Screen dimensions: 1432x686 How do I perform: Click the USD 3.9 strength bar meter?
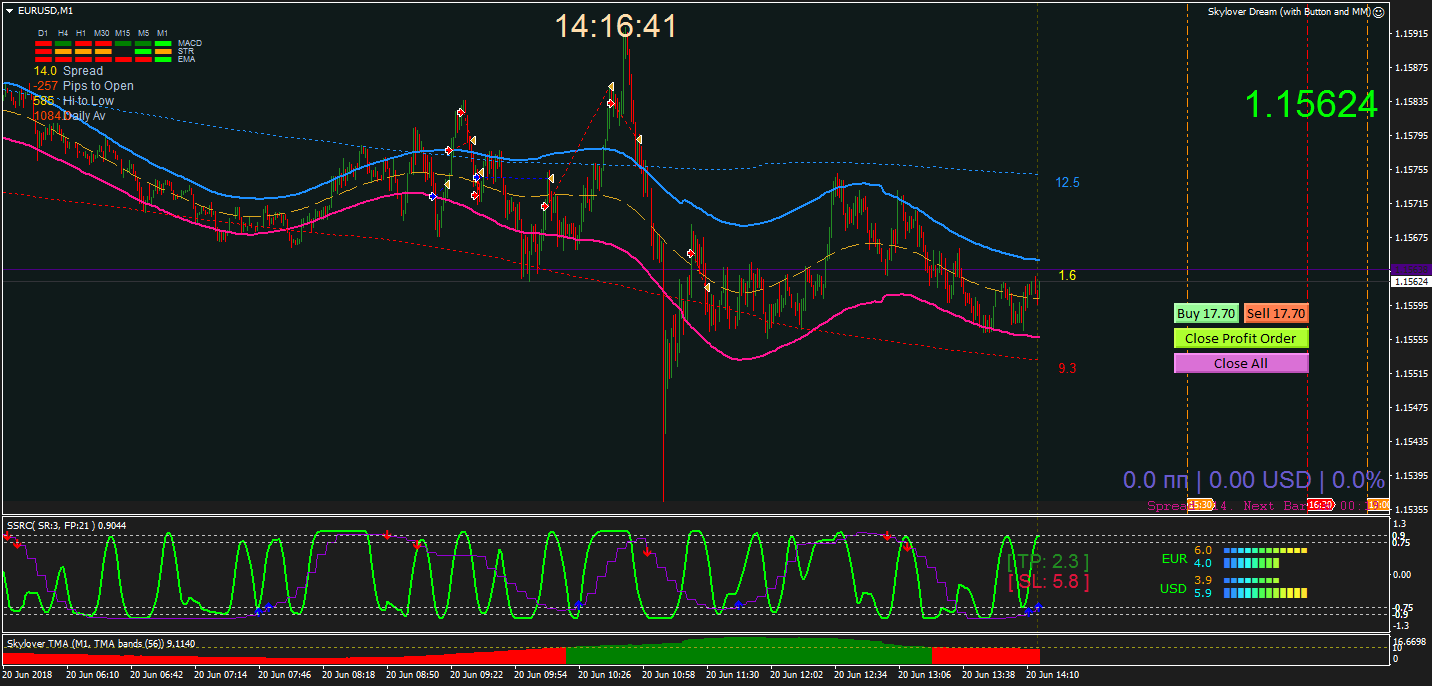[x=1252, y=580]
